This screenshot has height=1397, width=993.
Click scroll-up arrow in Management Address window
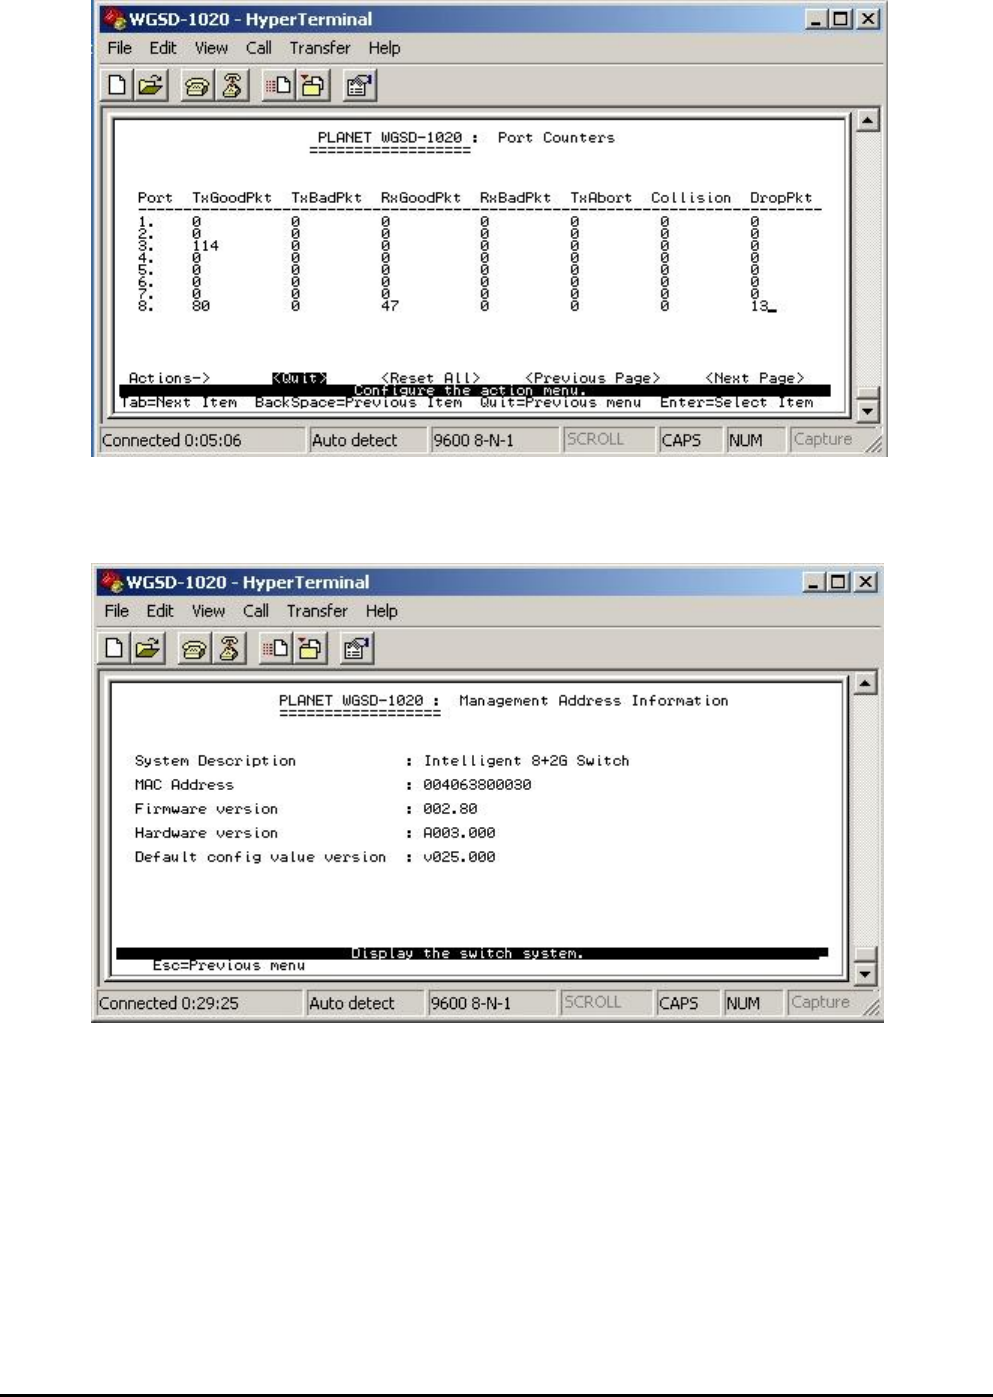(x=864, y=684)
